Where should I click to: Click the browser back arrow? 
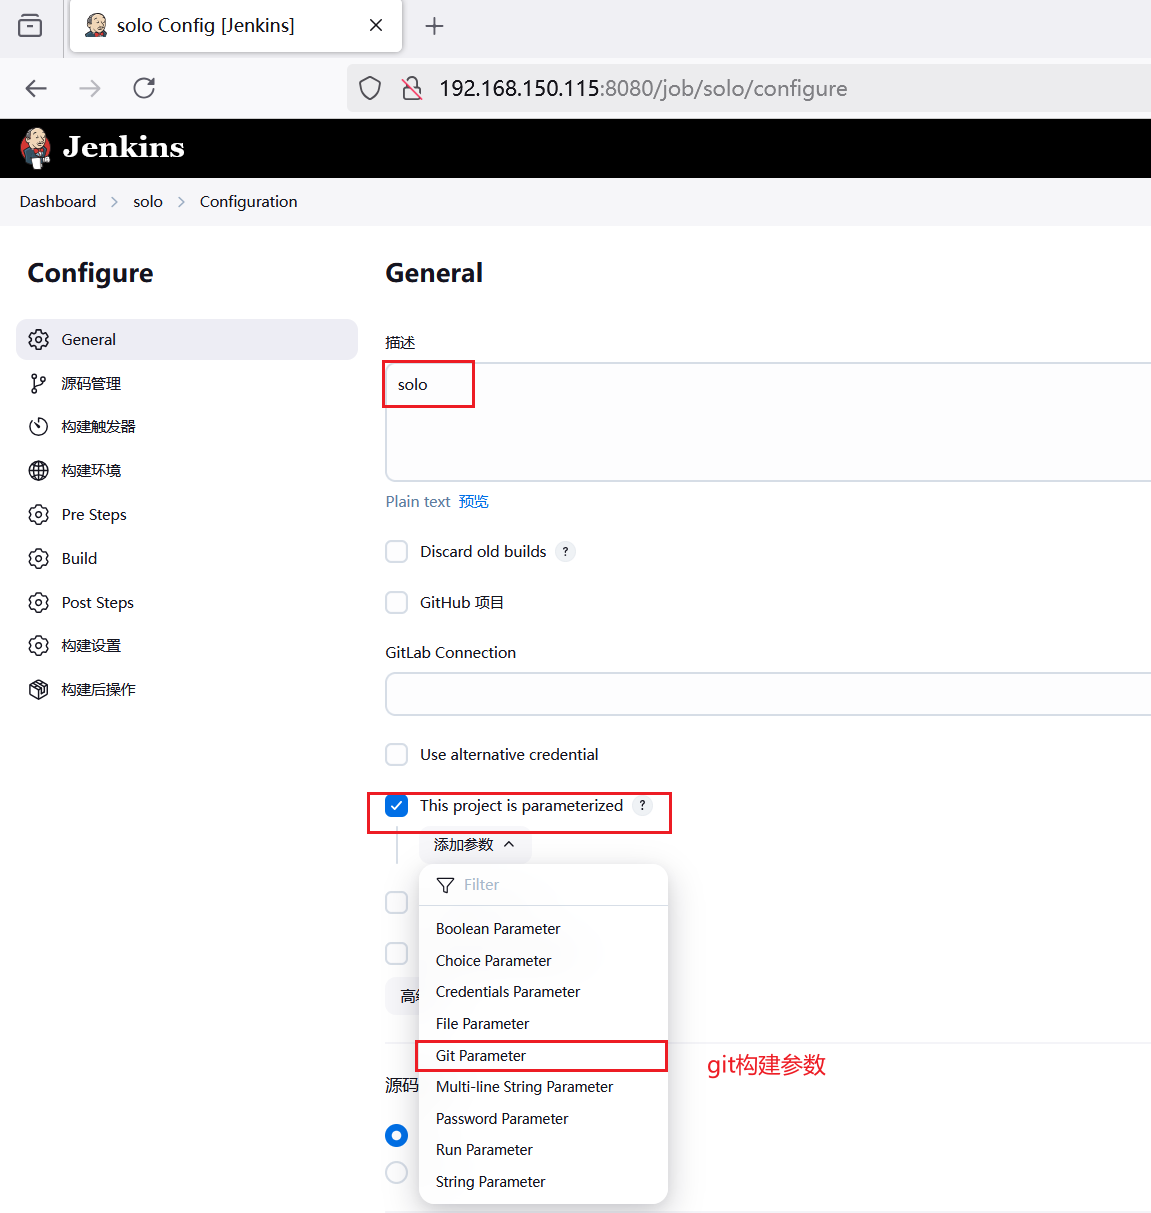[37, 88]
